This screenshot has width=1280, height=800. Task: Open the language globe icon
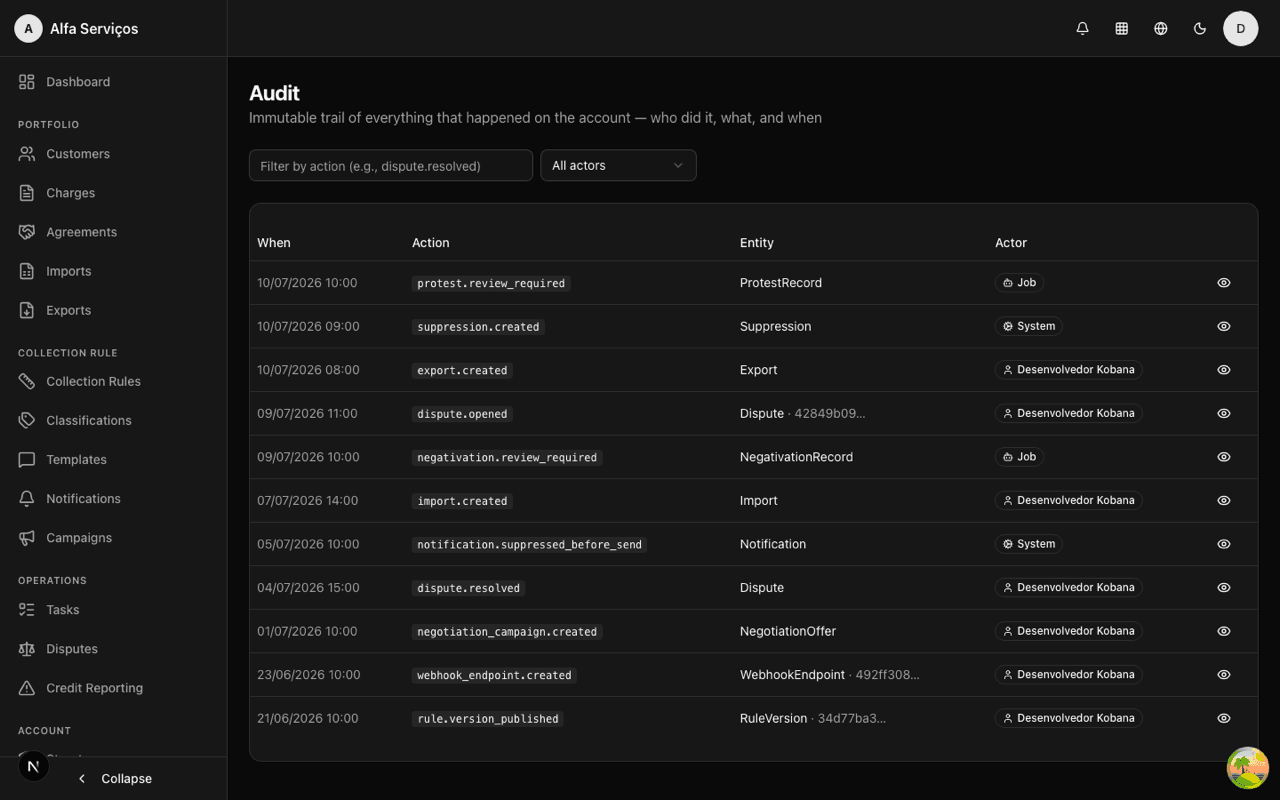(x=1160, y=29)
